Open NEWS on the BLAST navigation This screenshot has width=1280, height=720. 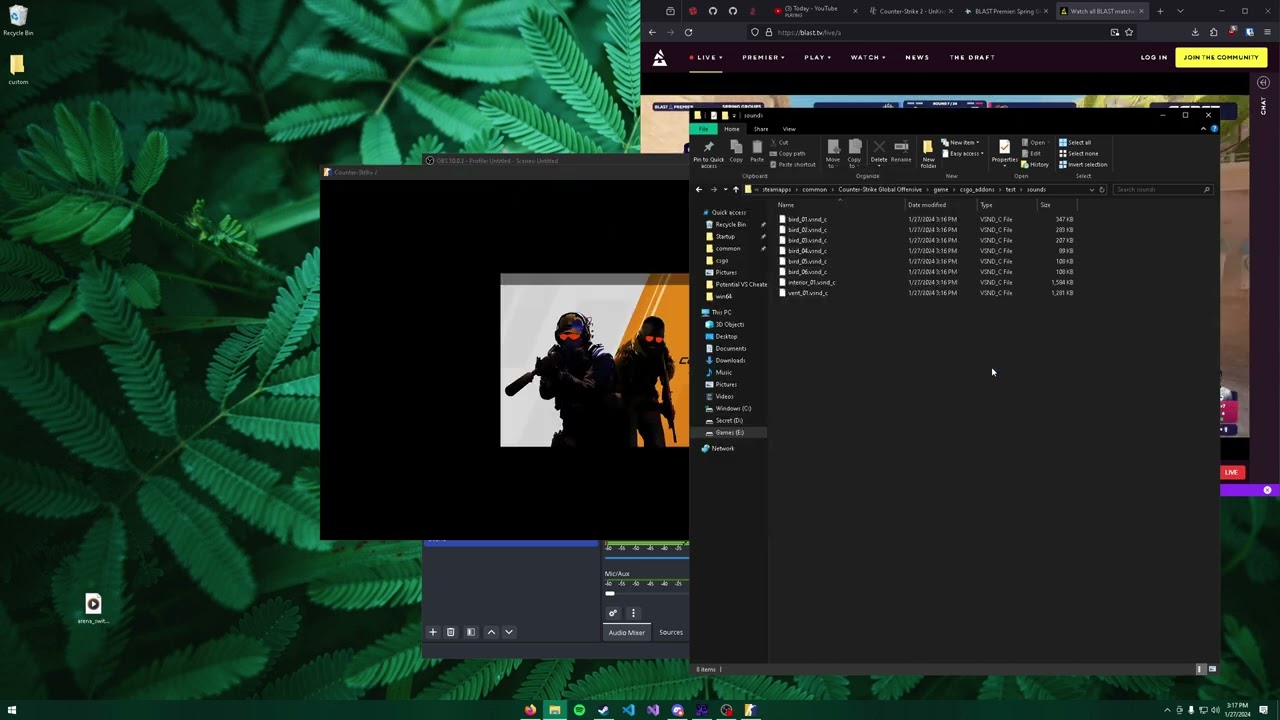click(917, 57)
